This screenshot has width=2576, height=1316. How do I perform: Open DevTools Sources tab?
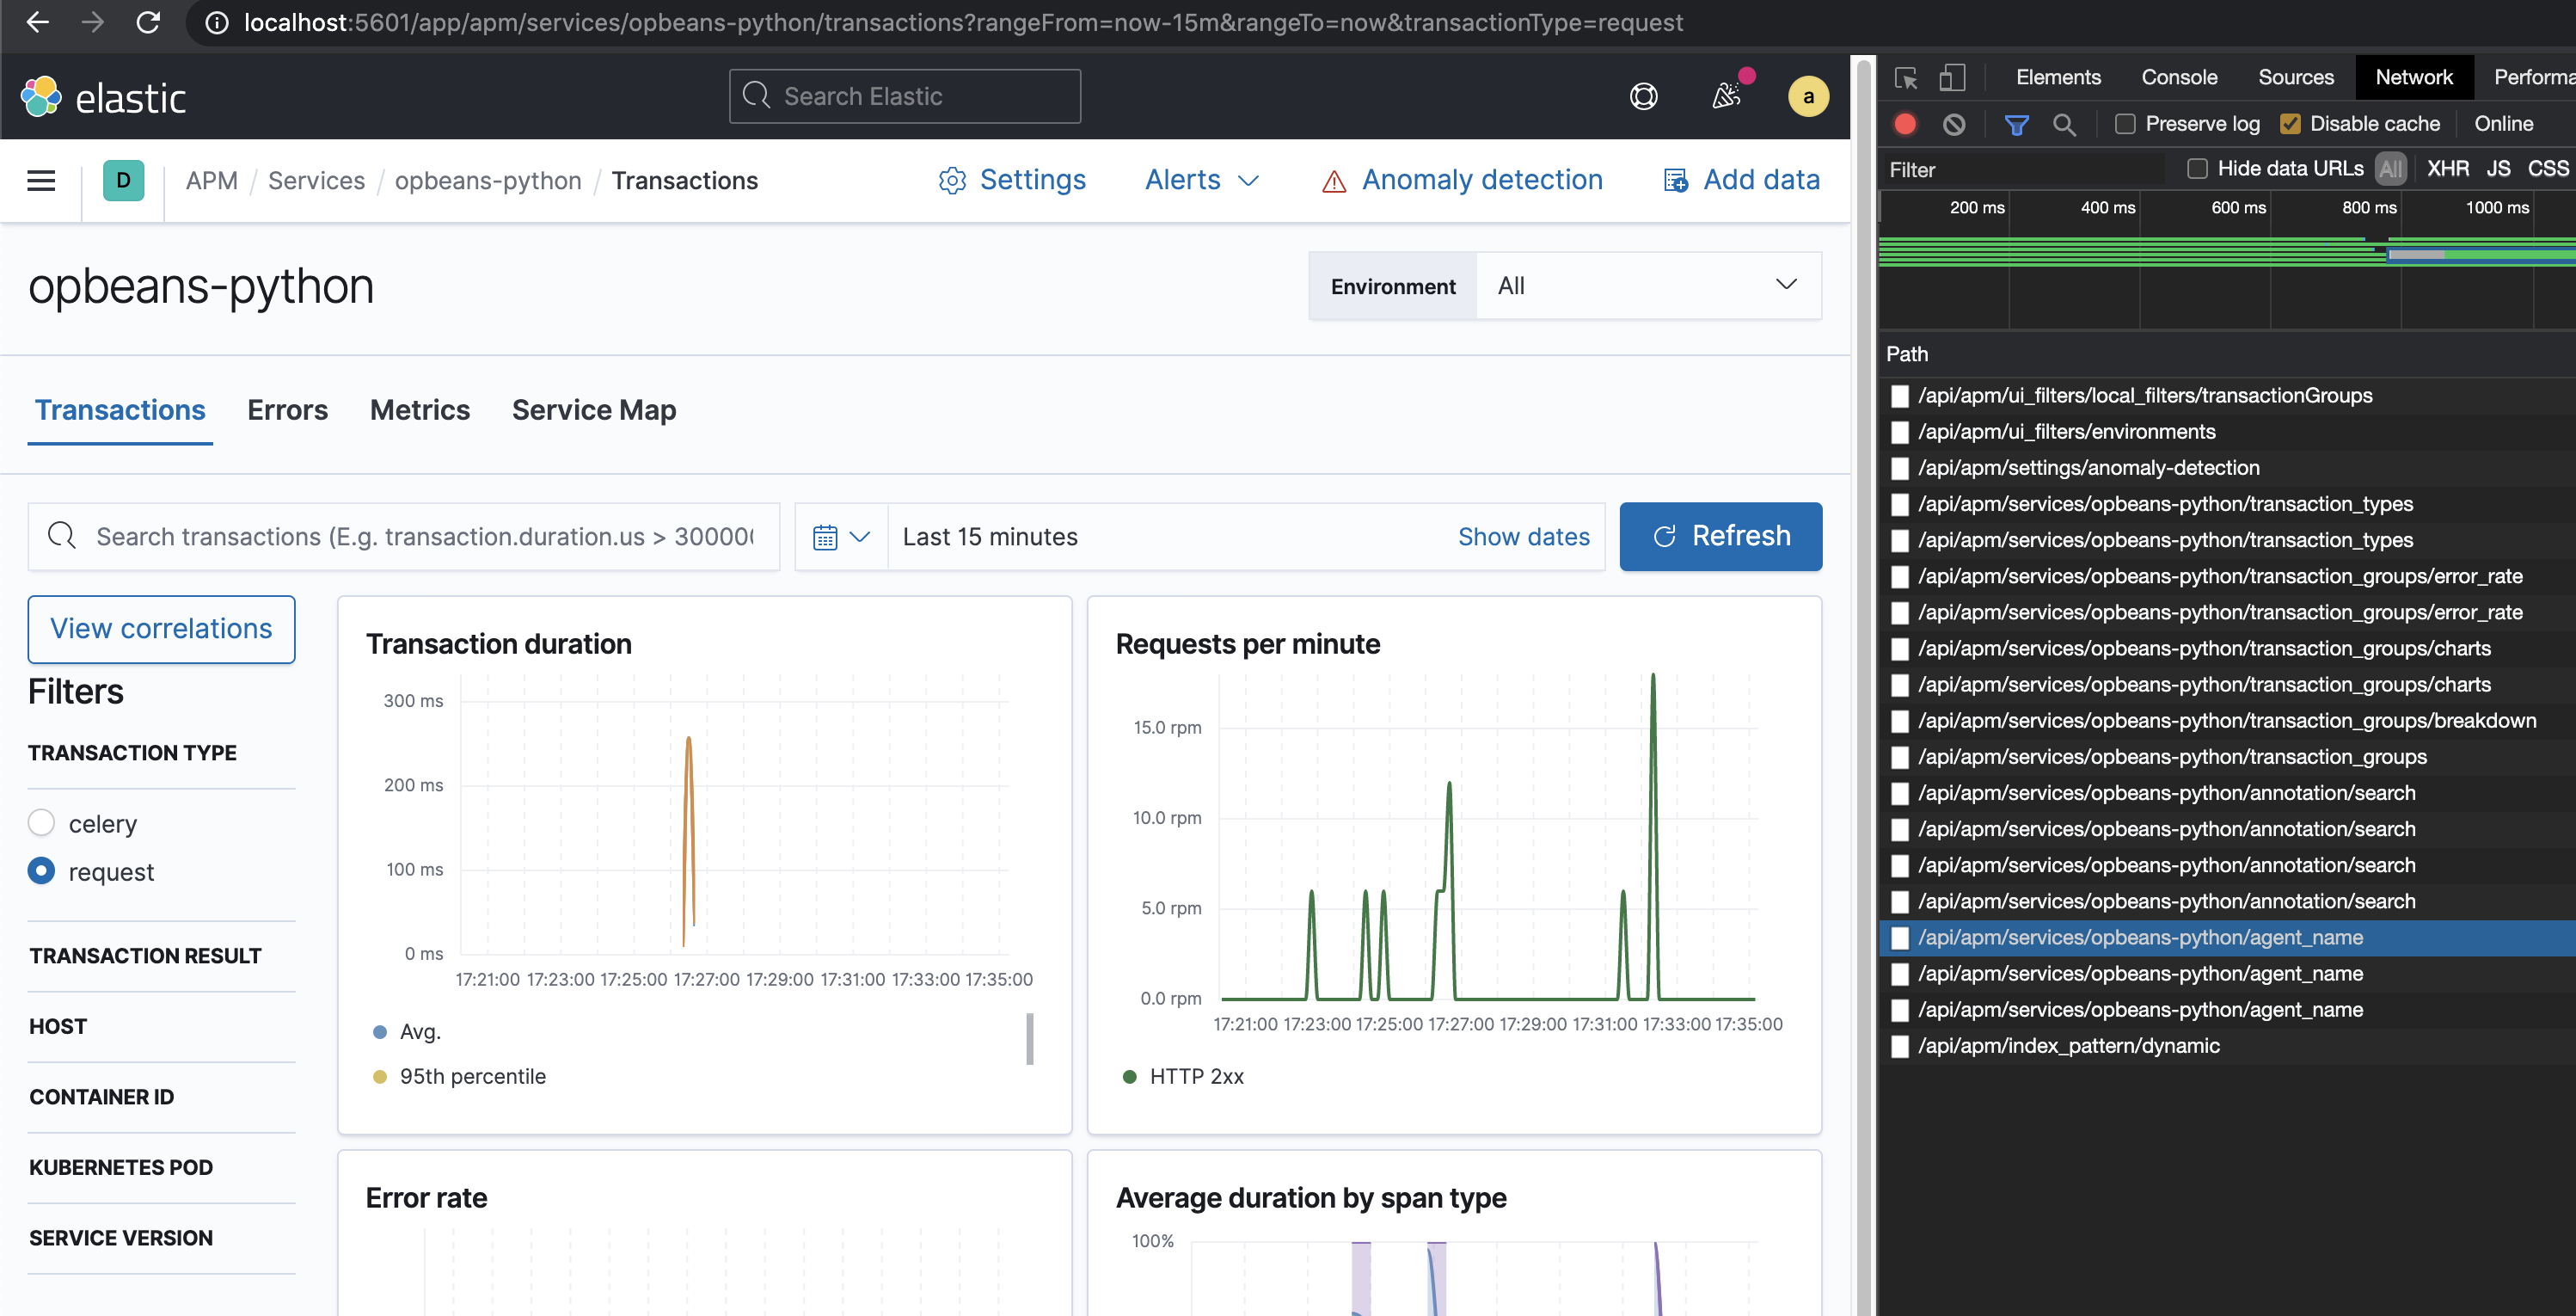[x=2296, y=77]
